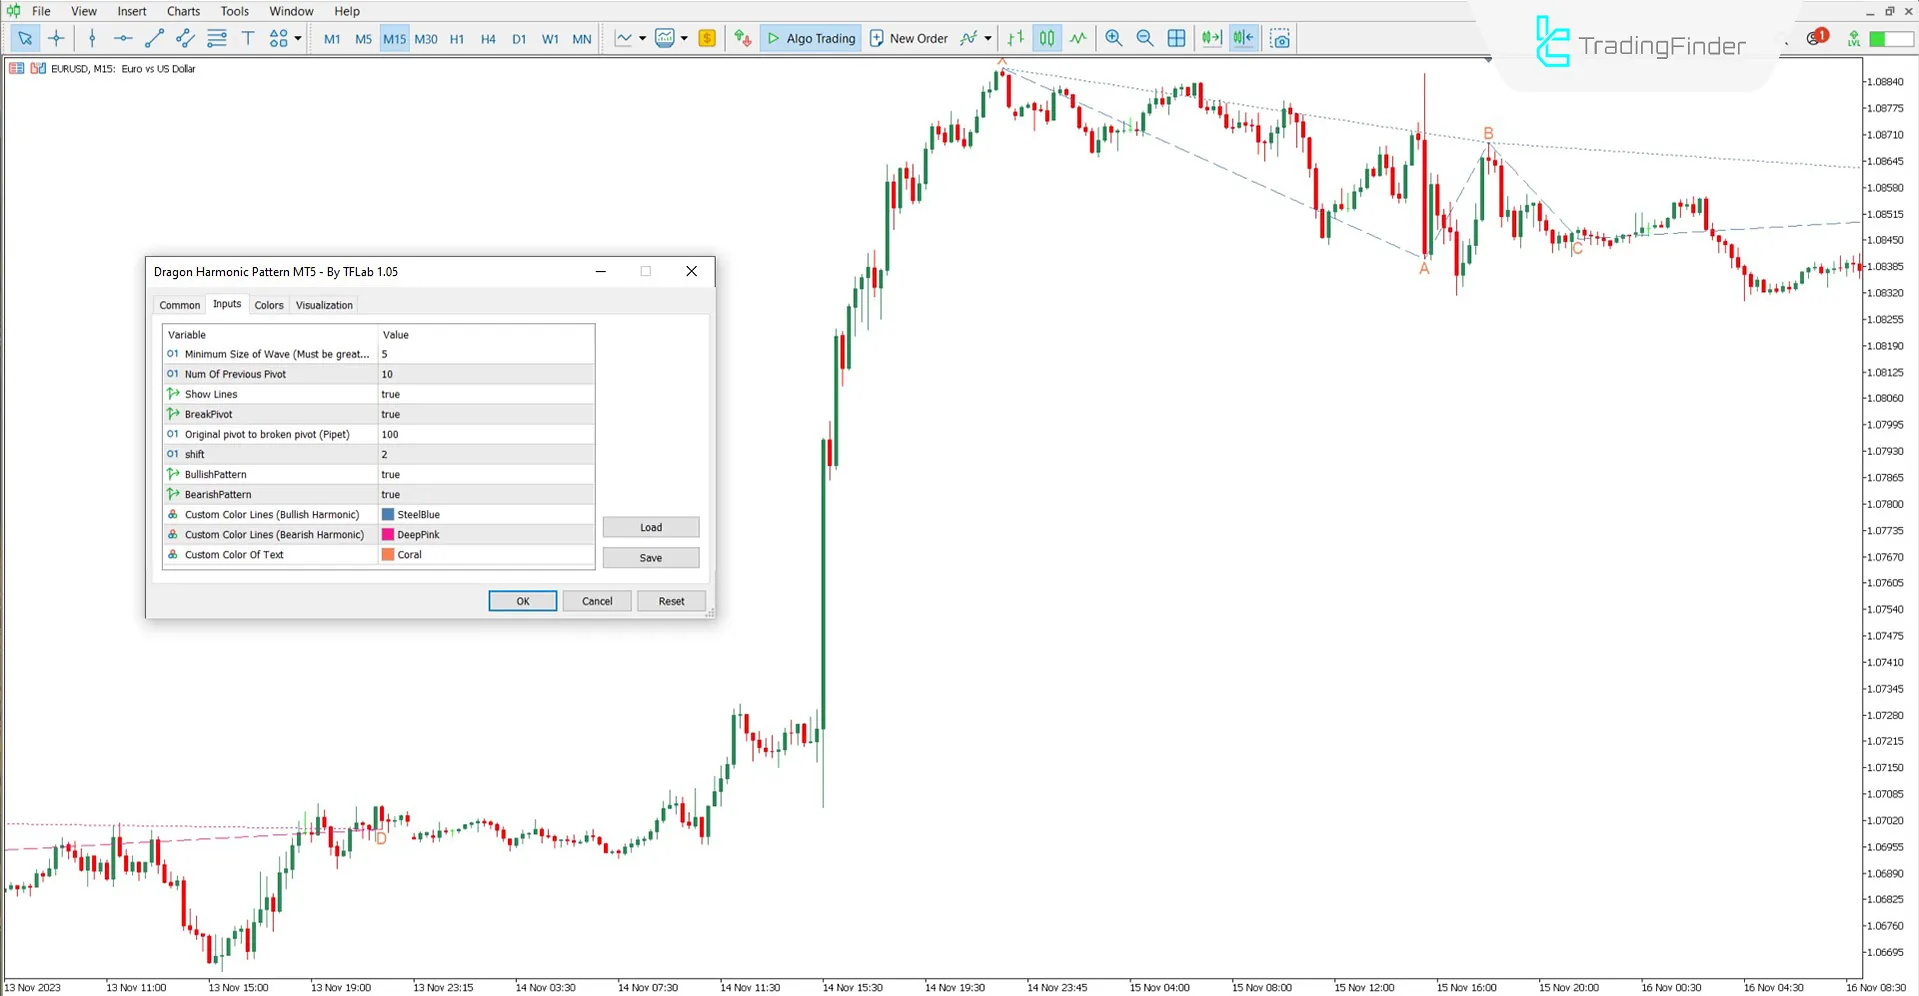Image resolution: width=1919 pixels, height=996 pixels.
Task: Toggle the Show Lines value
Action: click(485, 394)
